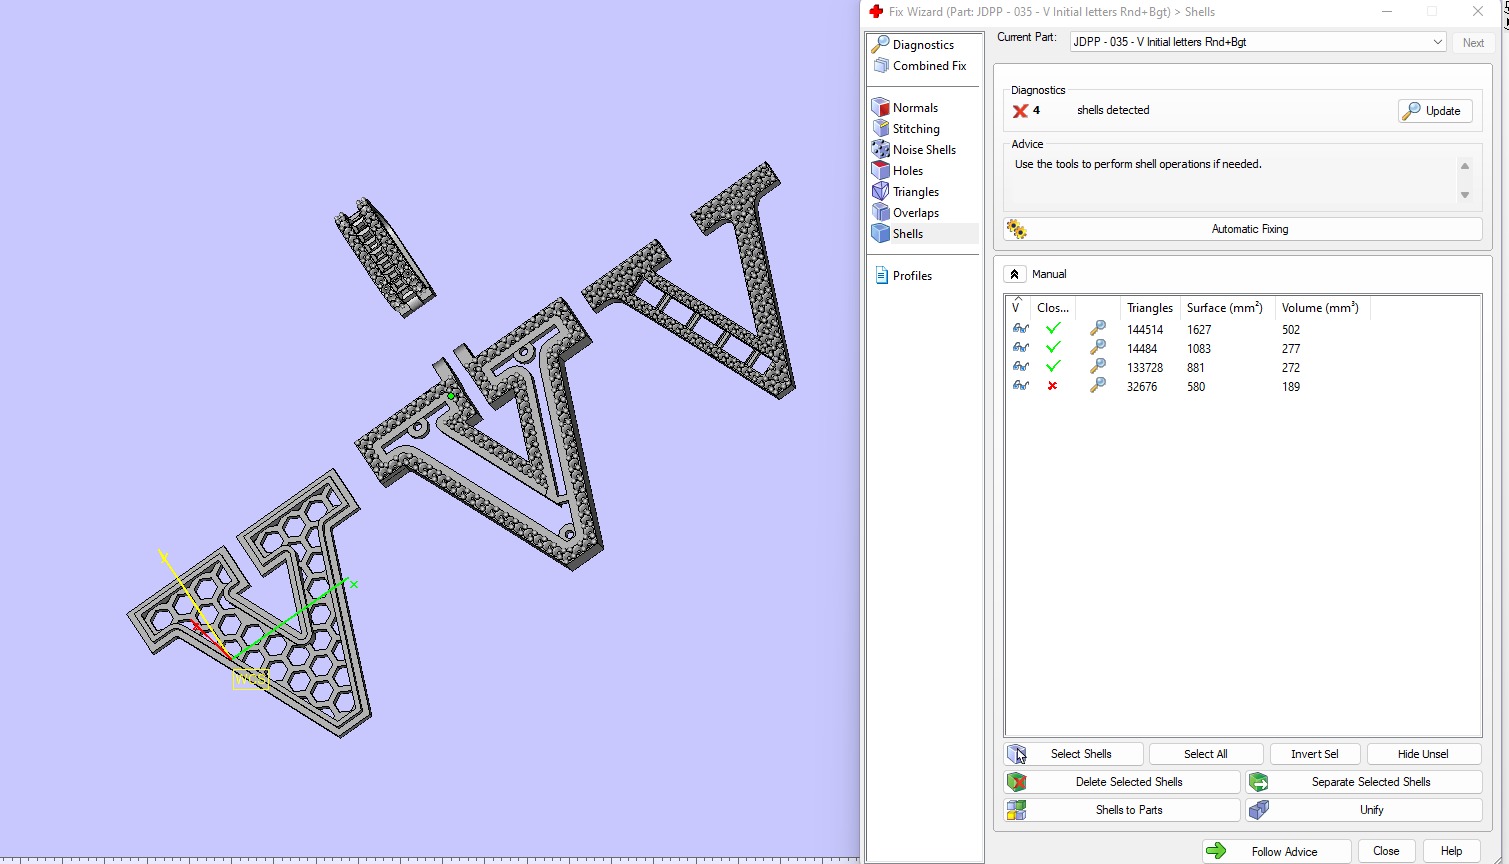Select the triangle count 14484 cell
This screenshot has width=1509, height=864.
pos(1142,349)
